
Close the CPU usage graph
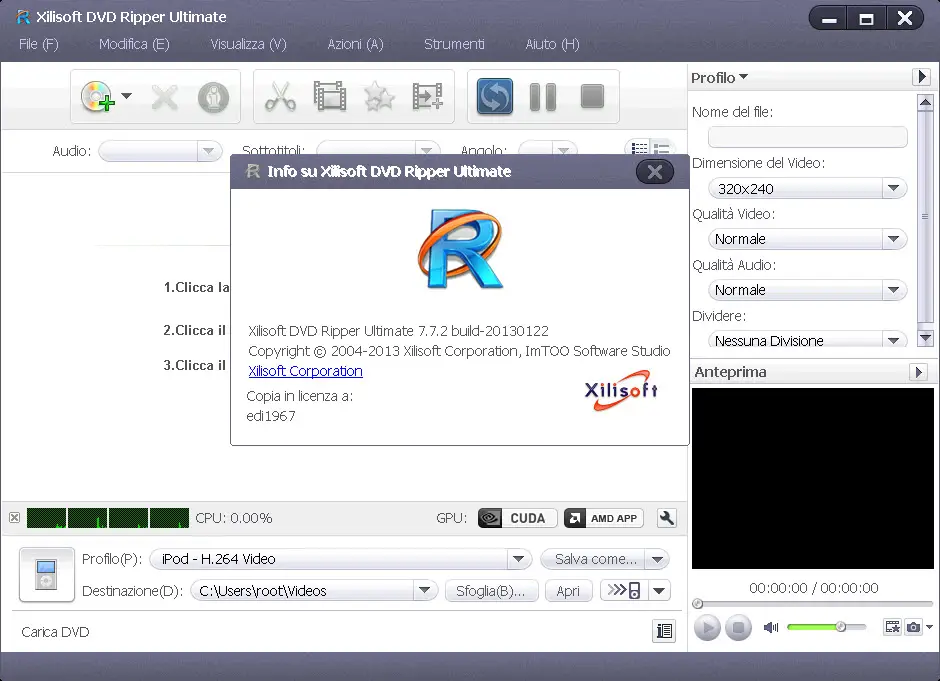click(14, 518)
